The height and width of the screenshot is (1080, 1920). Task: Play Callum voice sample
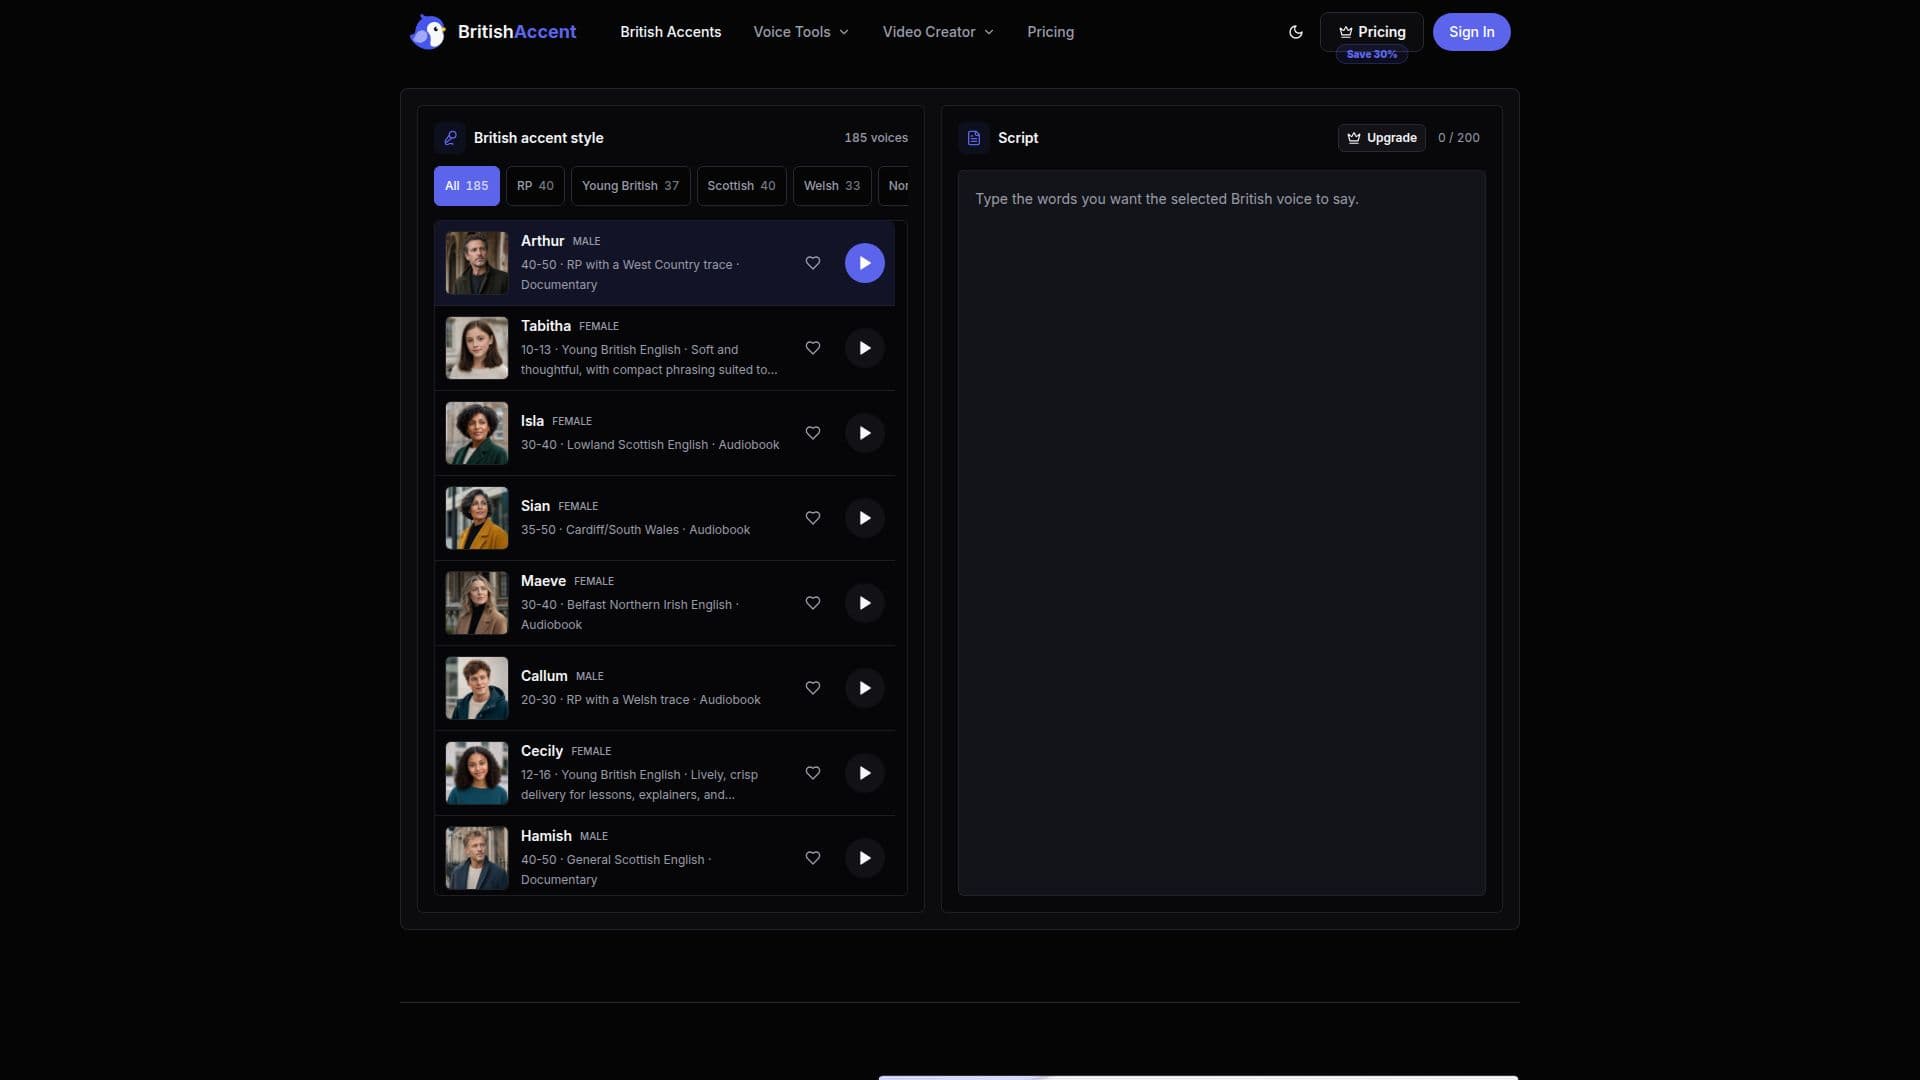coord(864,688)
